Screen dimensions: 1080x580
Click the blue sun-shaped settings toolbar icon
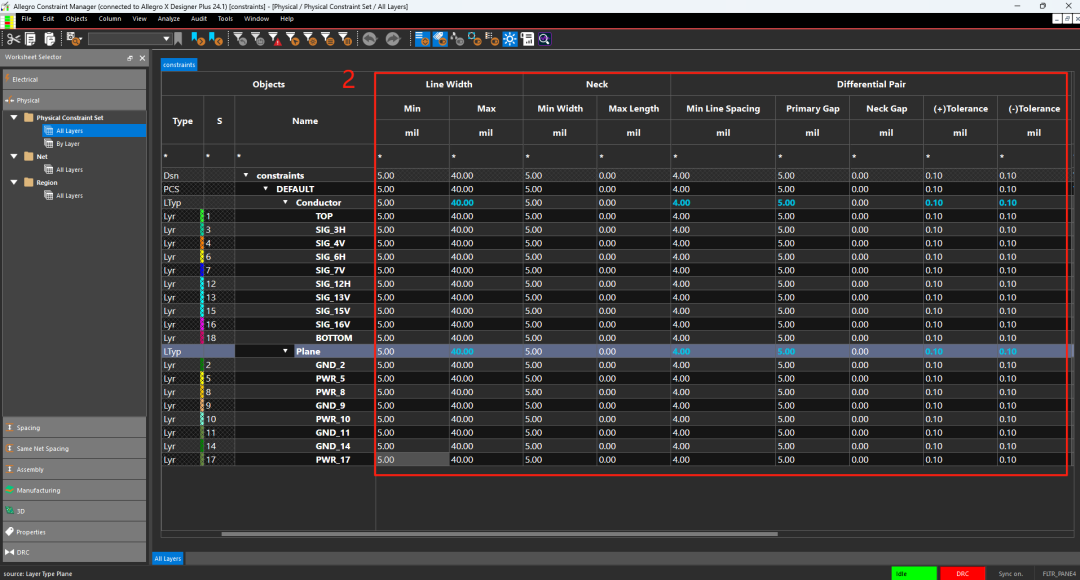pos(510,39)
